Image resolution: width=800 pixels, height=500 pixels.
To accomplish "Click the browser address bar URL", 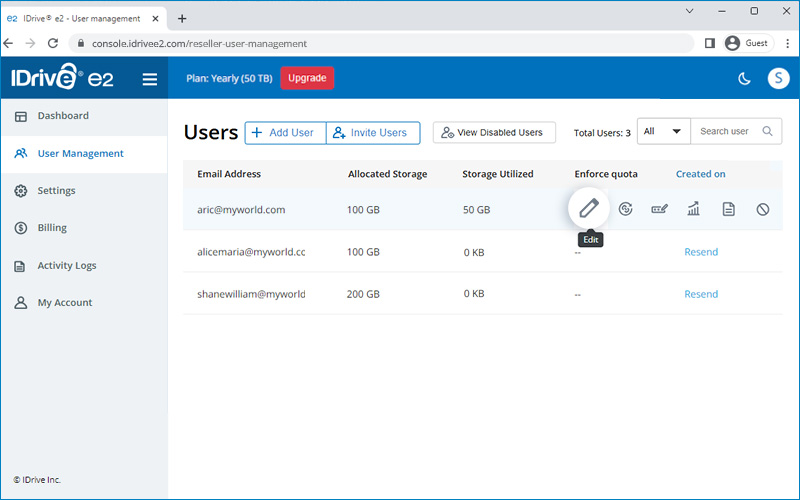I will click(199, 44).
